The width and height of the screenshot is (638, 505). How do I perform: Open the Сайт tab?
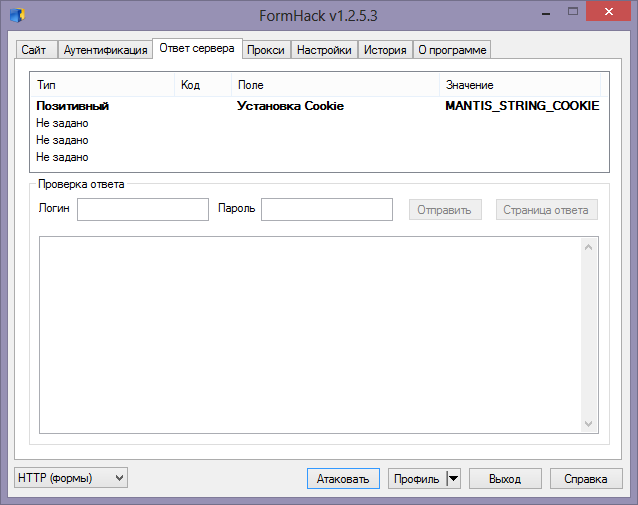tap(33, 50)
